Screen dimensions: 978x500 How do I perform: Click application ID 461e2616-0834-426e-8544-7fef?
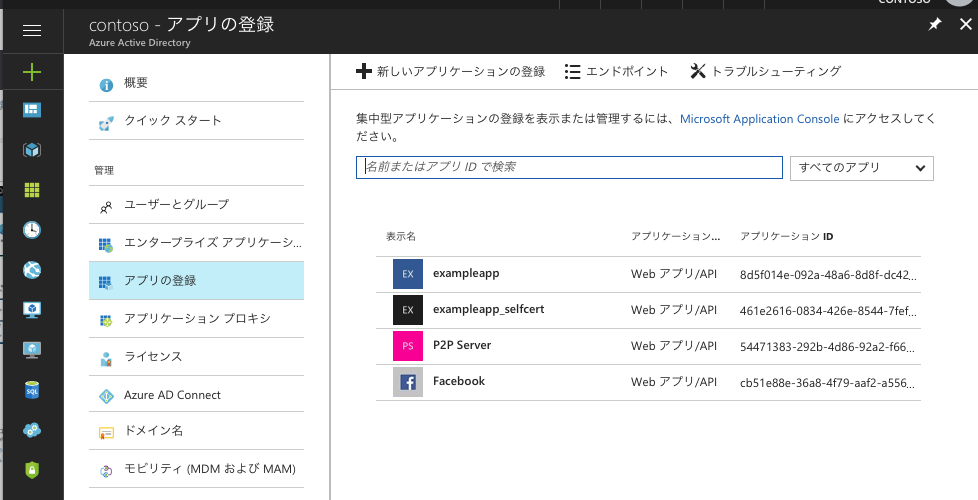tap(828, 311)
